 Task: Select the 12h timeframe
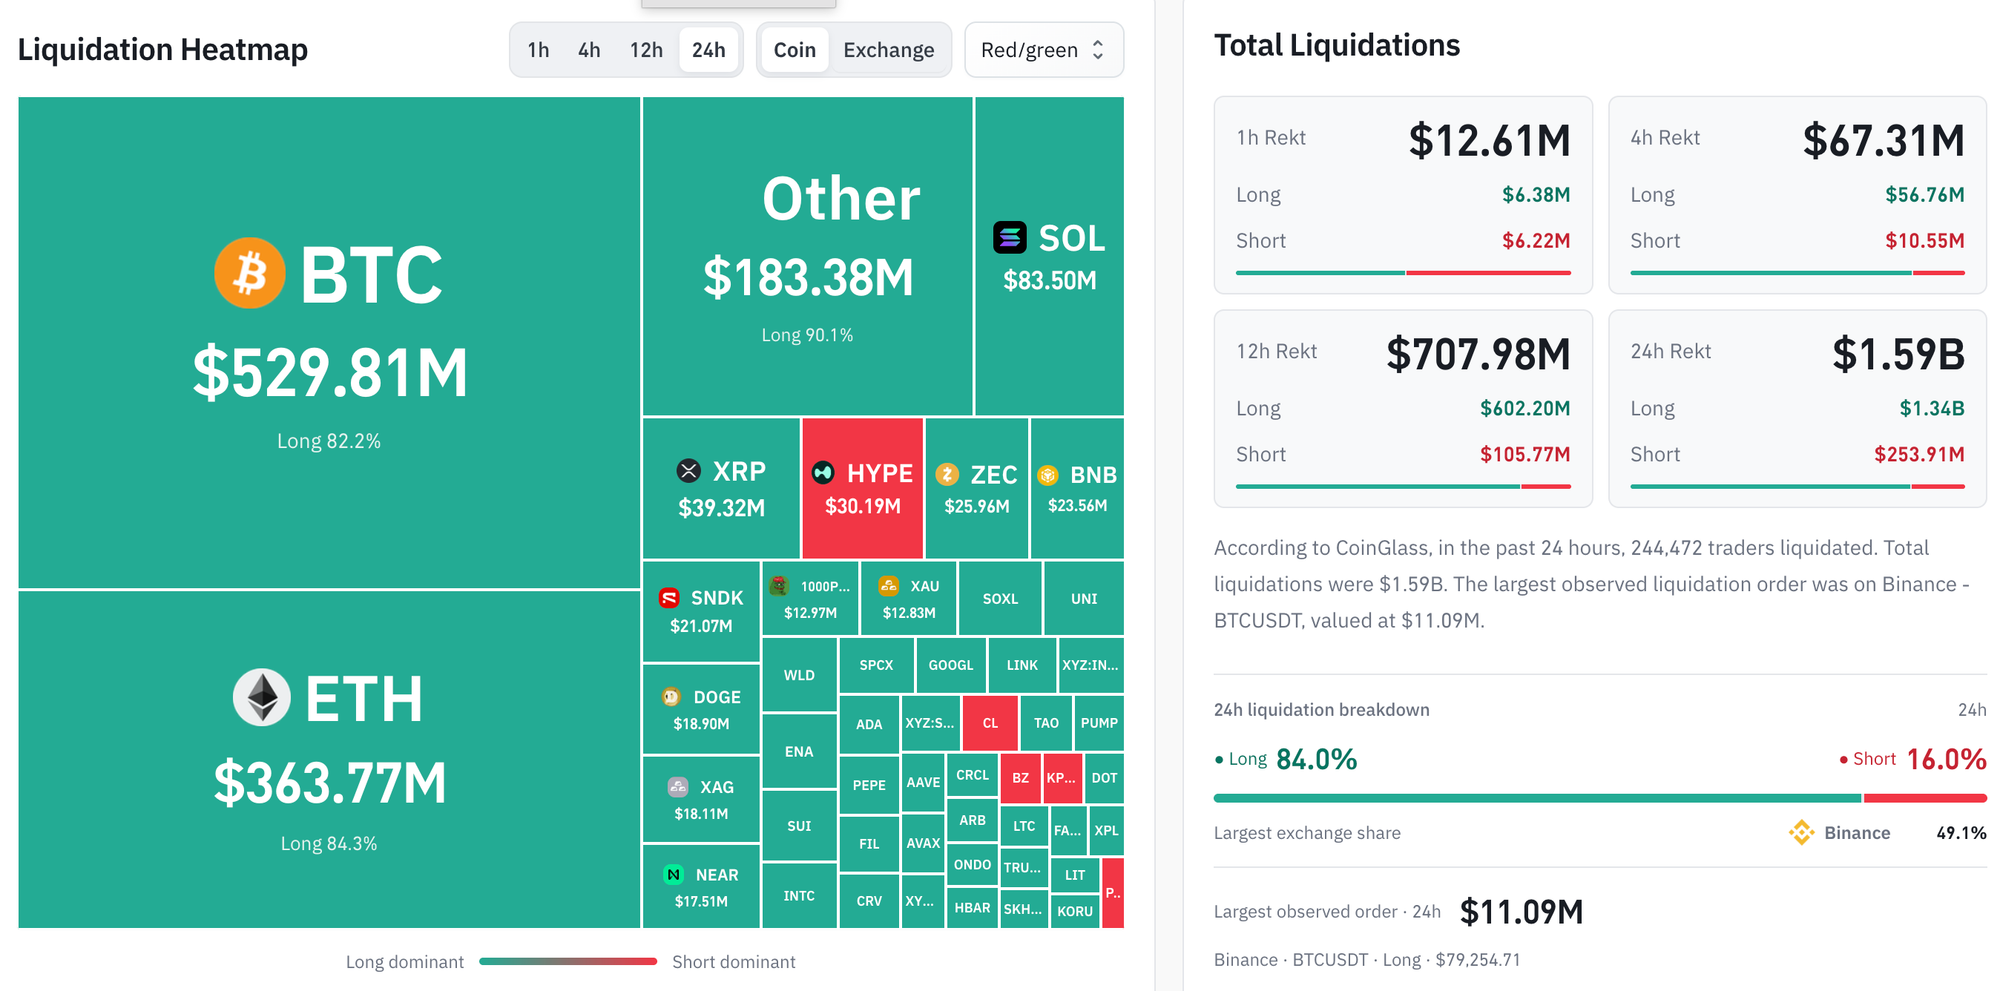coord(646,50)
